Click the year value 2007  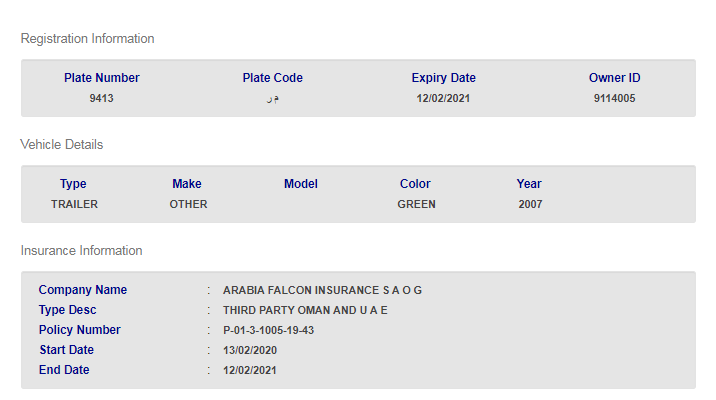click(x=530, y=204)
